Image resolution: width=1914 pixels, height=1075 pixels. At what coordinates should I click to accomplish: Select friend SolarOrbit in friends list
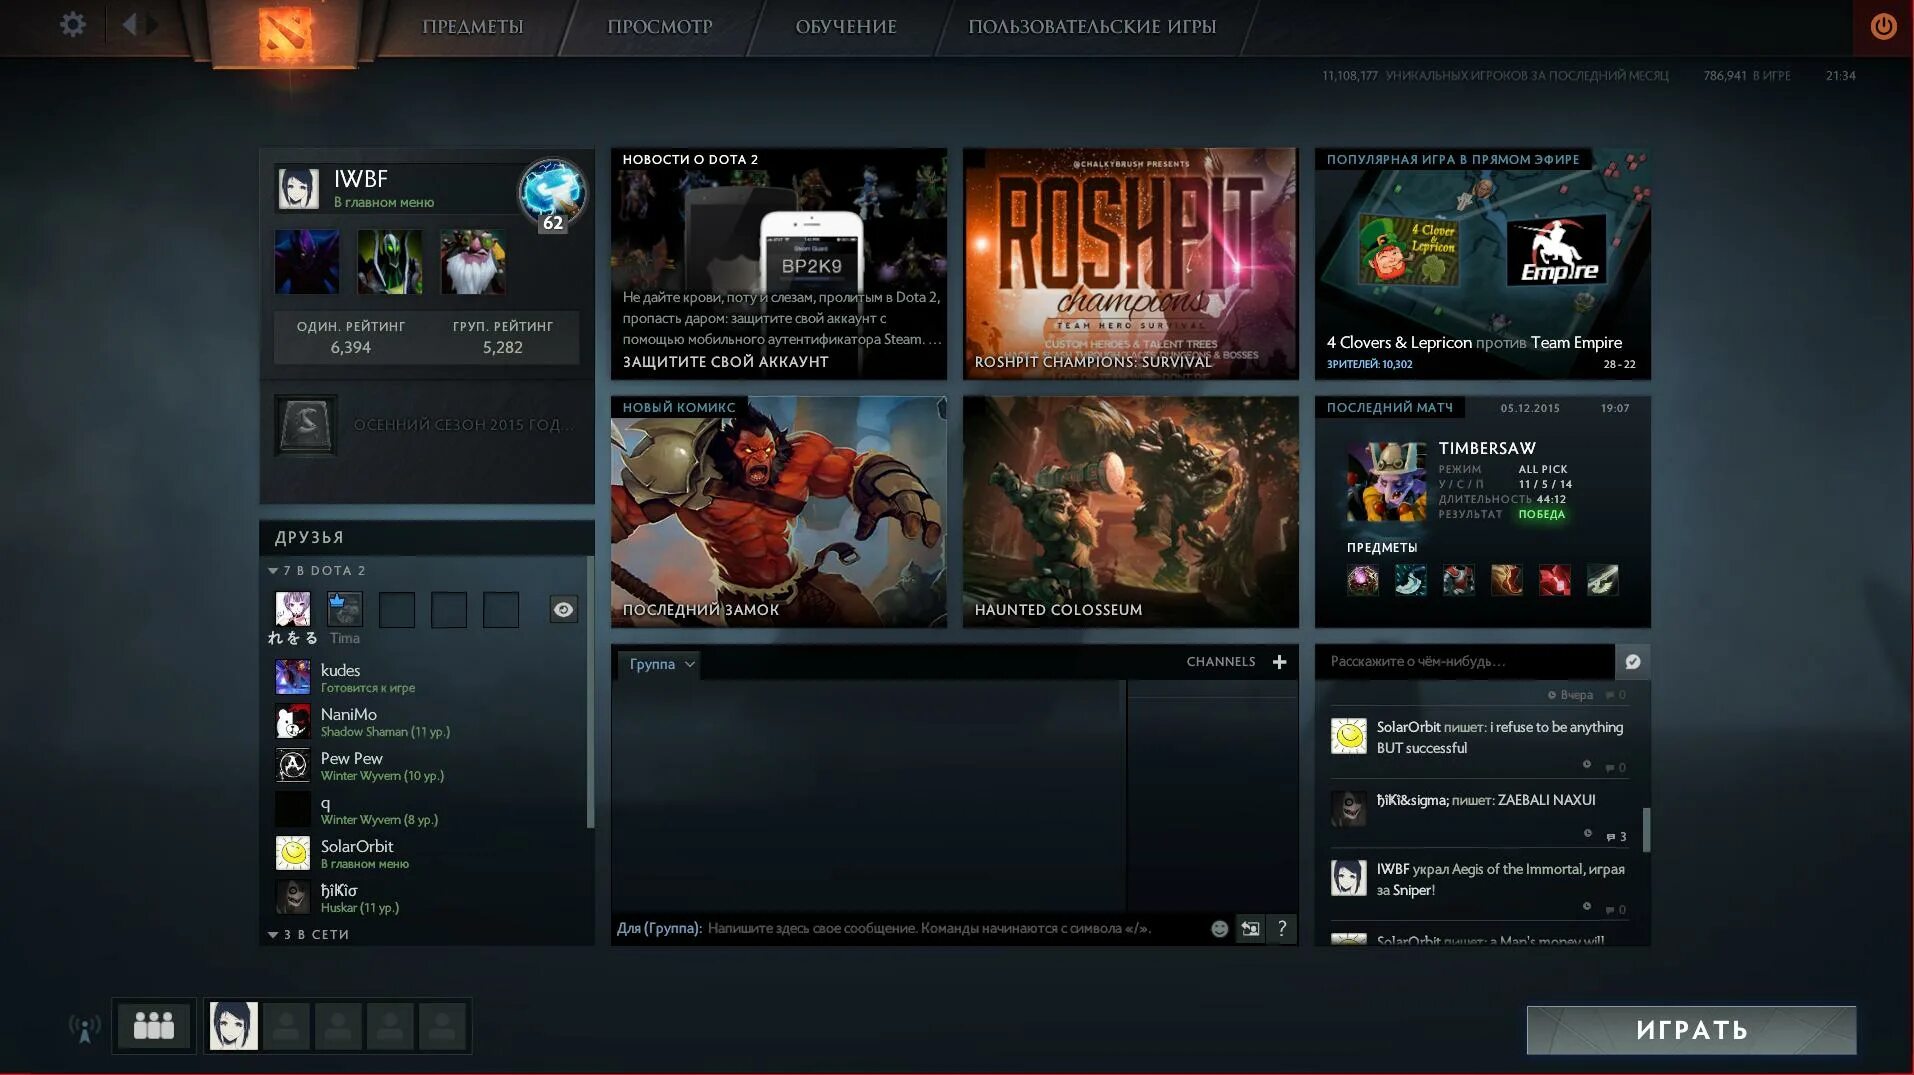pyautogui.click(x=430, y=853)
